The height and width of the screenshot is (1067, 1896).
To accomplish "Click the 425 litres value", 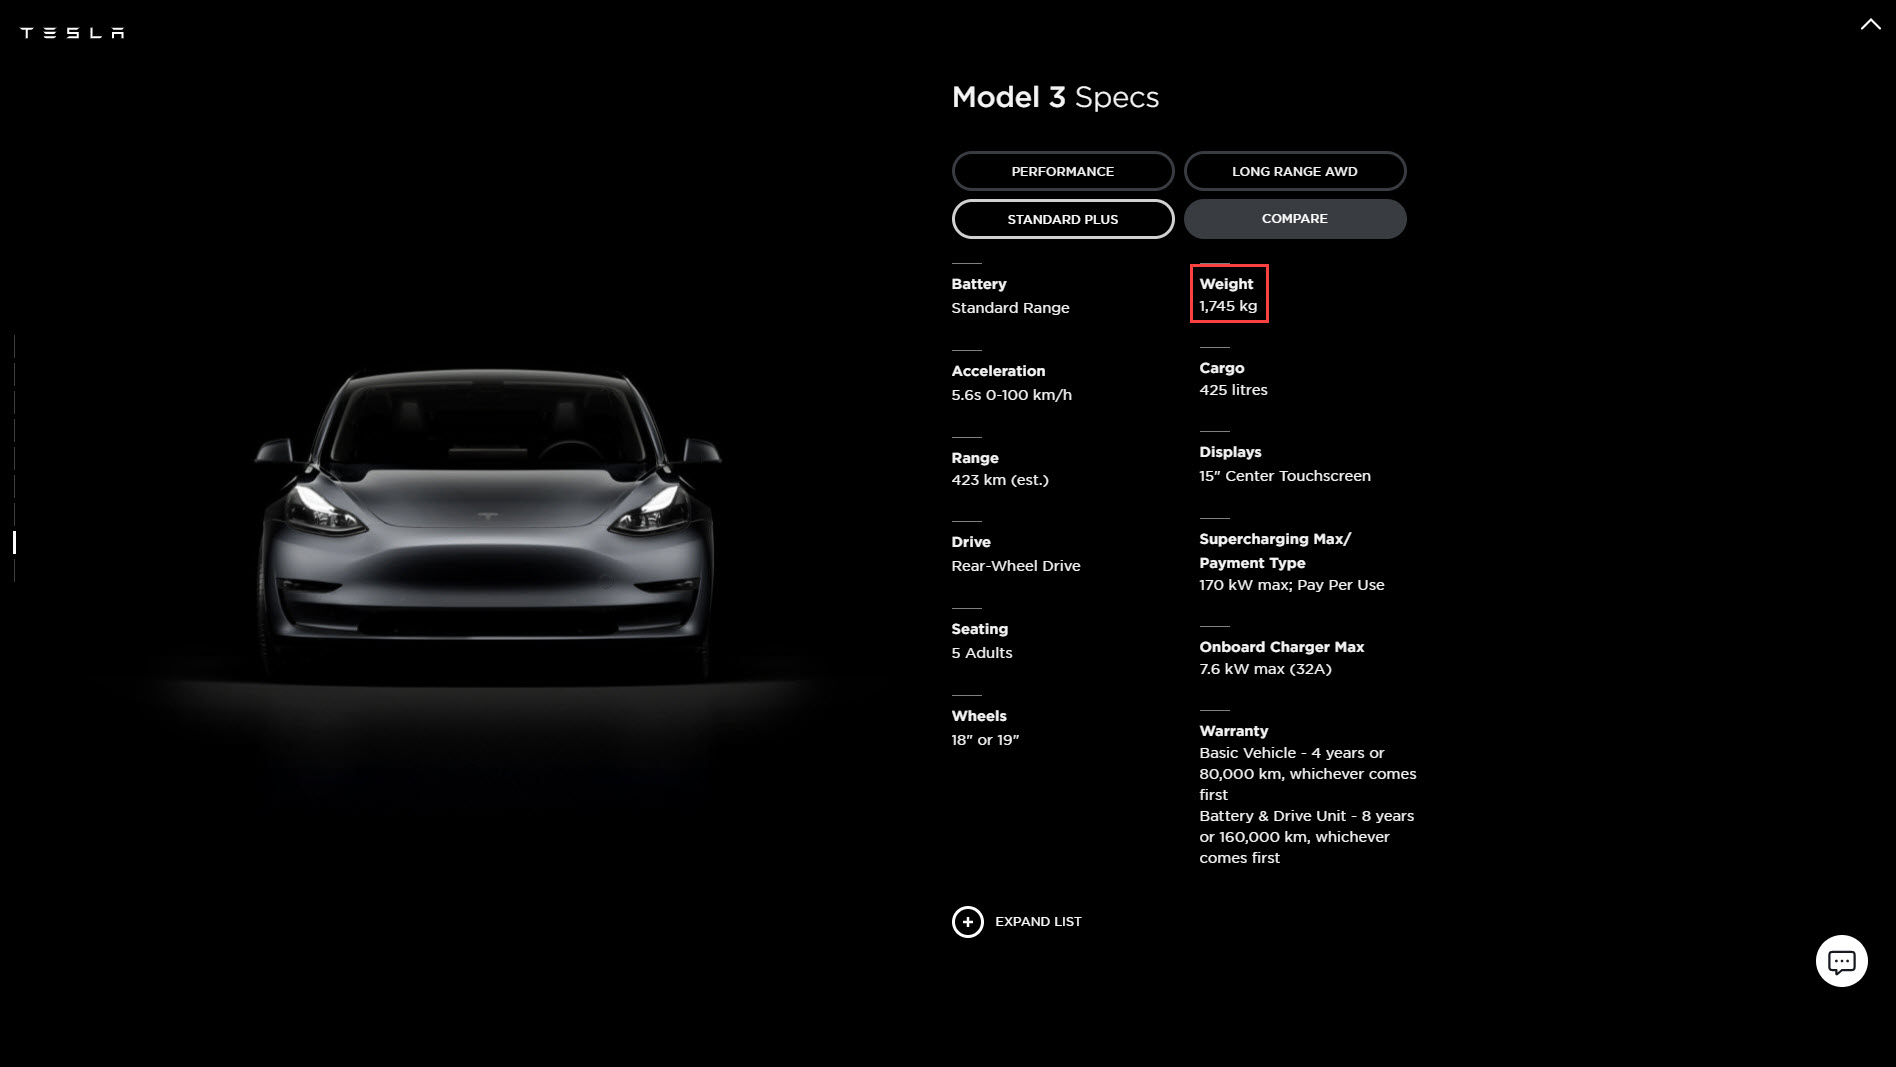I will (1233, 390).
